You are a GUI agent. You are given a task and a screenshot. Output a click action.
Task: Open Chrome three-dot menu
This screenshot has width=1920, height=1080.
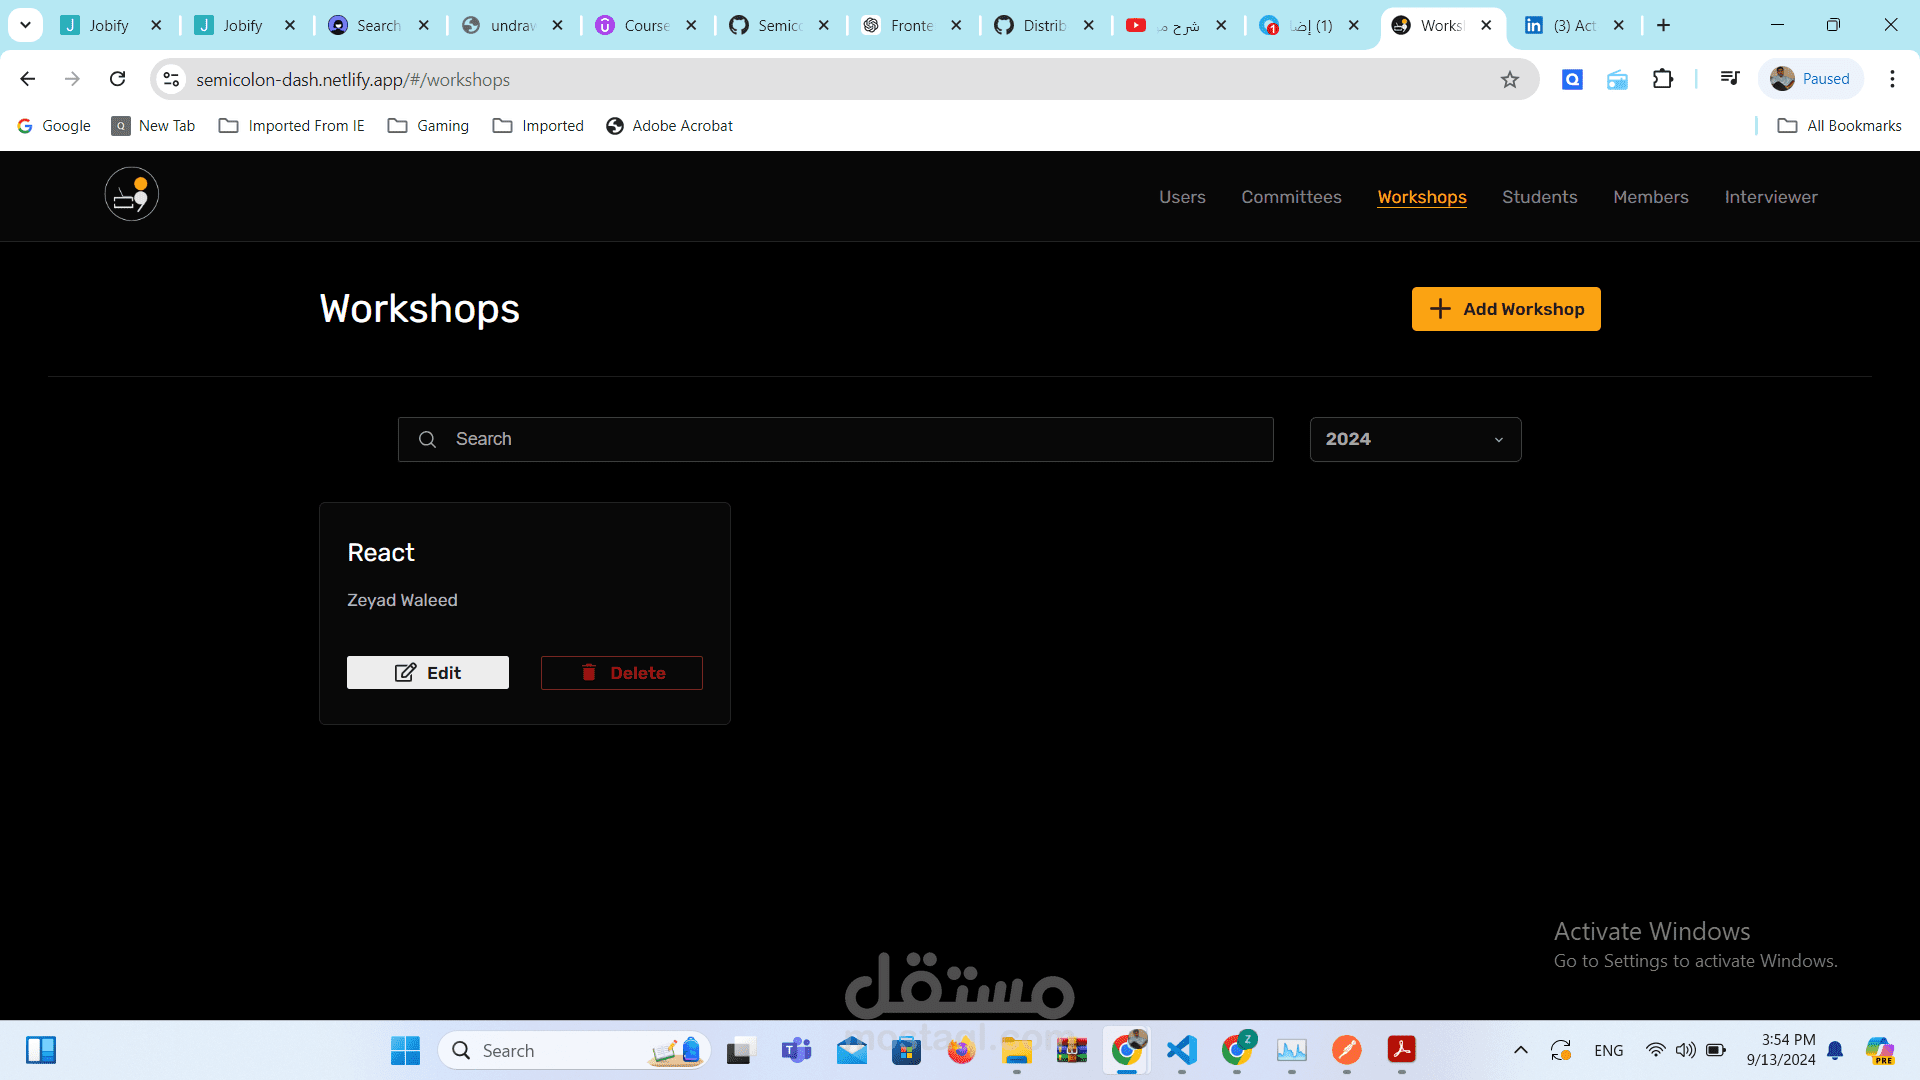click(1892, 79)
